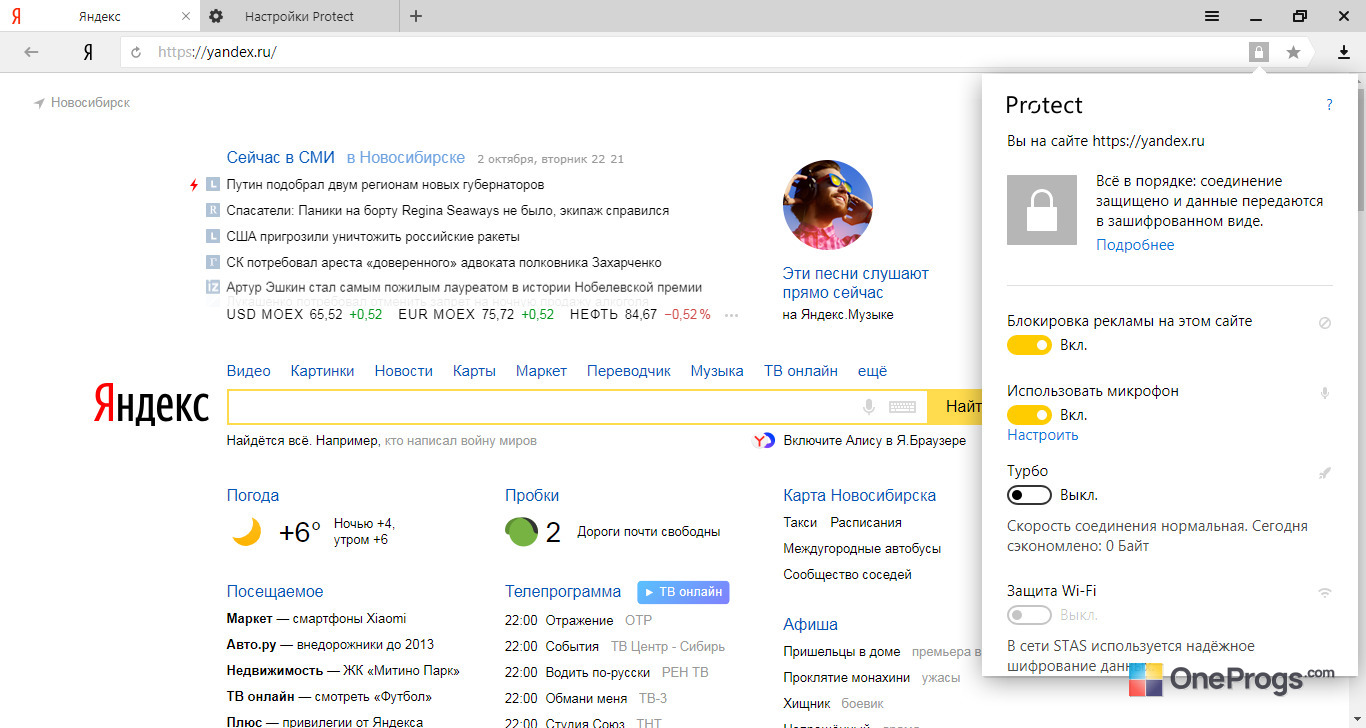Click the Alice browser icon
Viewport: 1366px width, 728px height.
[x=764, y=440]
